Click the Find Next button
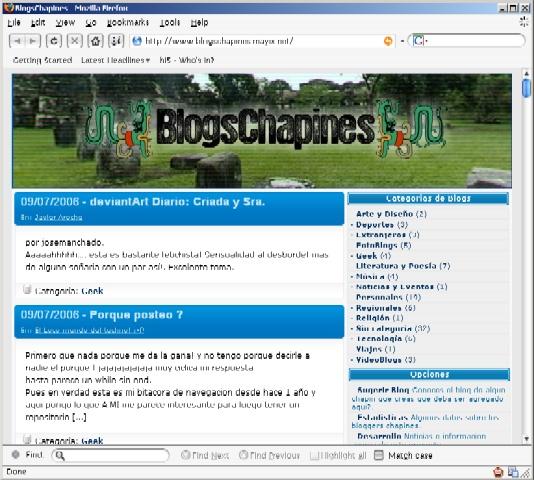534x480 pixels. 205,455
